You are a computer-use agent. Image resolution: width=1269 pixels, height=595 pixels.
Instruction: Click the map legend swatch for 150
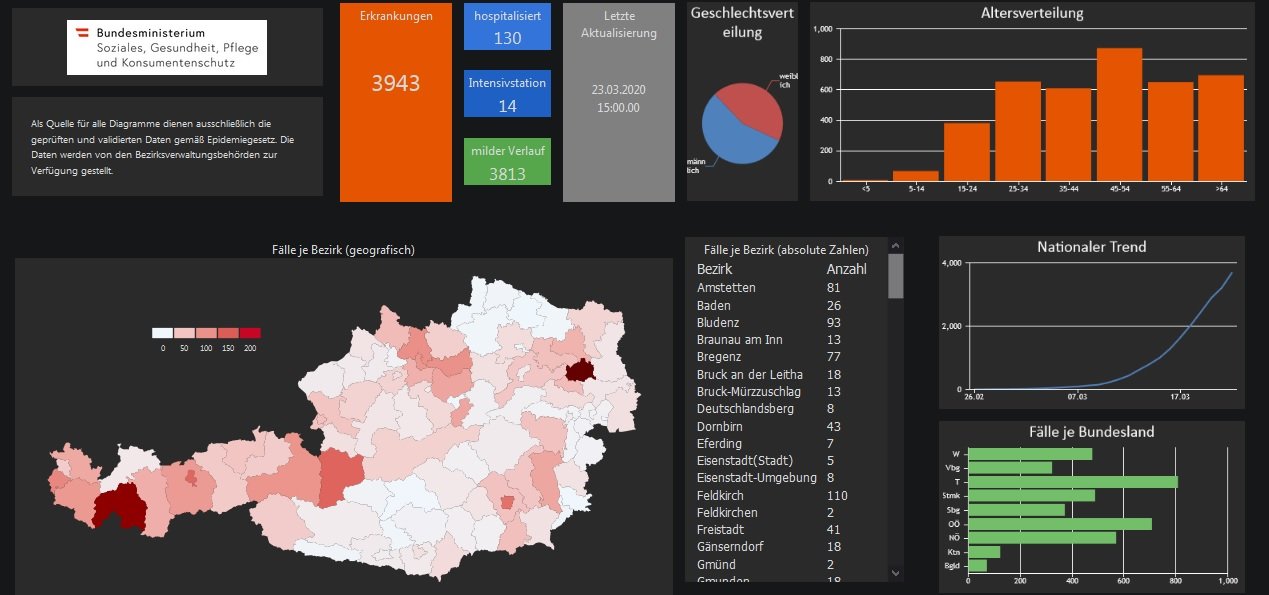coord(229,332)
